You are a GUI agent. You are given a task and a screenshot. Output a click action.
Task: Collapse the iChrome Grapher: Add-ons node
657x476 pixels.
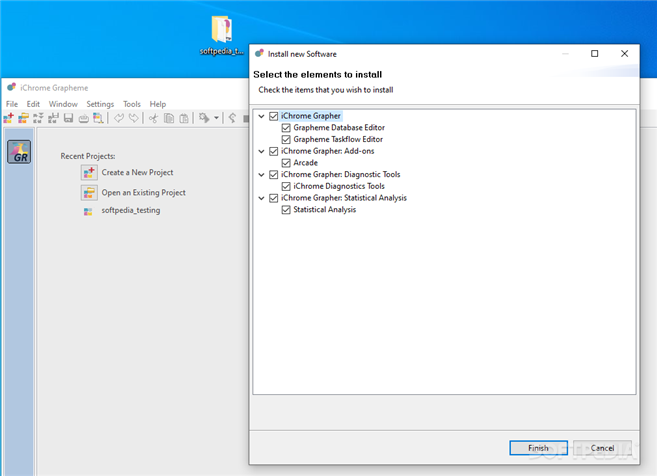click(x=261, y=151)
